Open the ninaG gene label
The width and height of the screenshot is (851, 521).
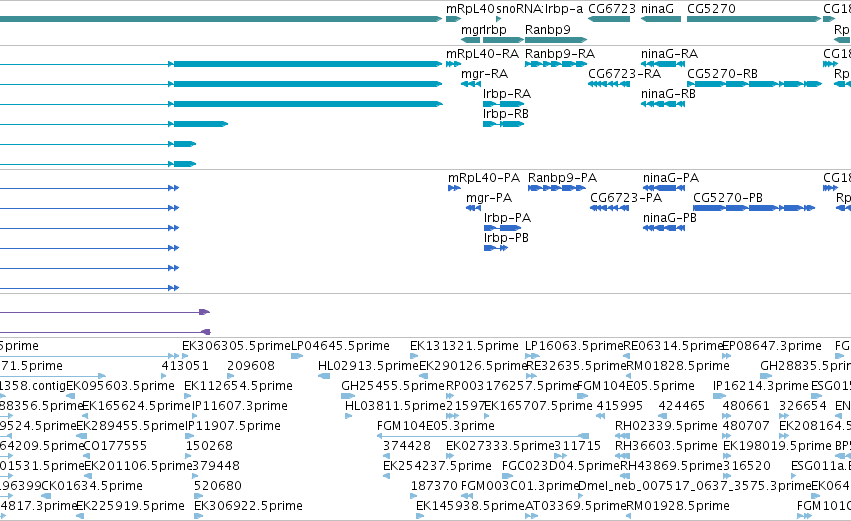point(657,9)
